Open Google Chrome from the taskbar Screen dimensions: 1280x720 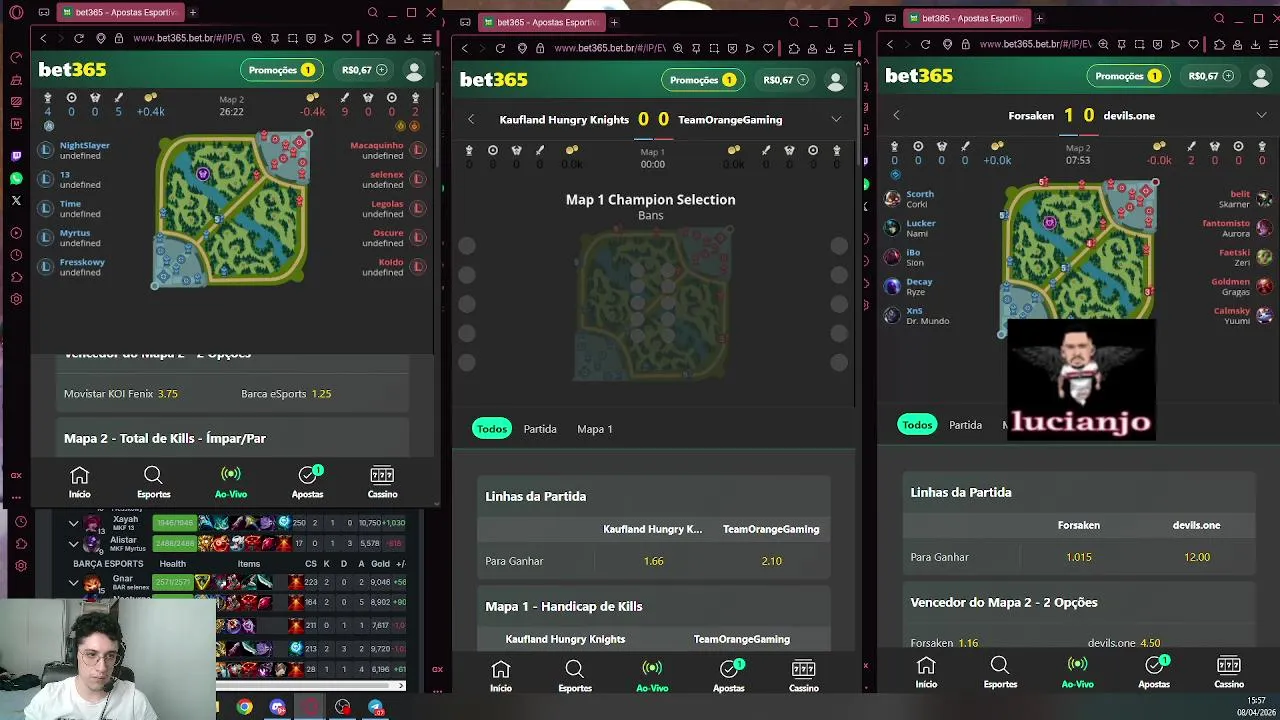(x=244, y=708)
